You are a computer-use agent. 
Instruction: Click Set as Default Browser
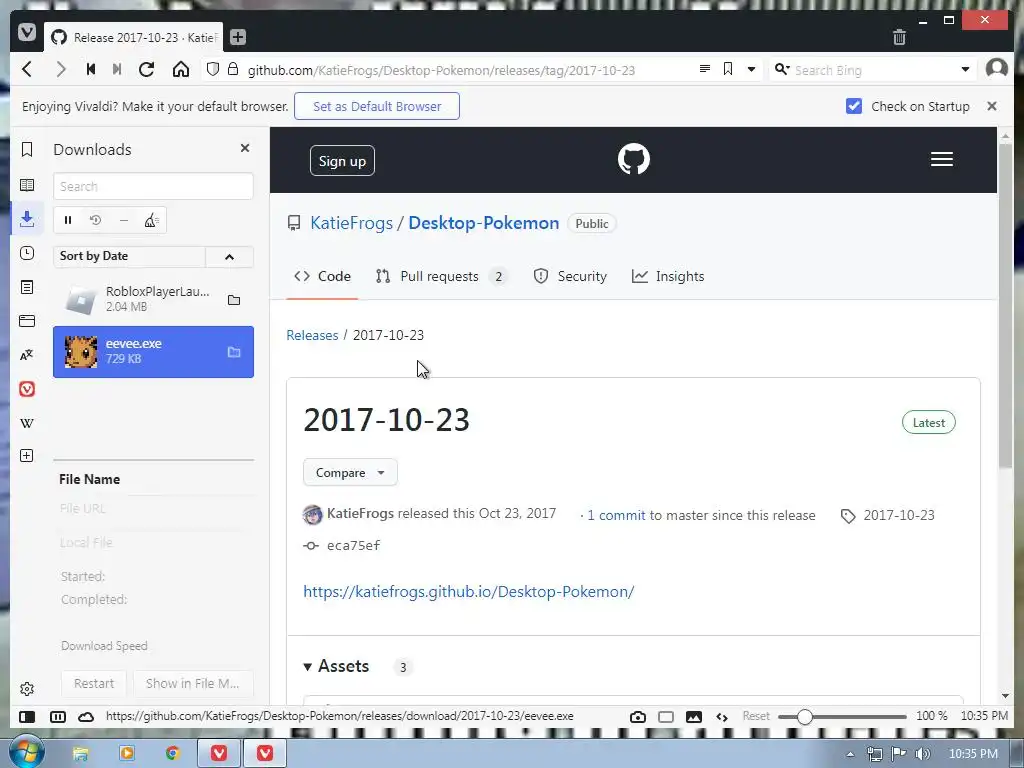(377, 106)
